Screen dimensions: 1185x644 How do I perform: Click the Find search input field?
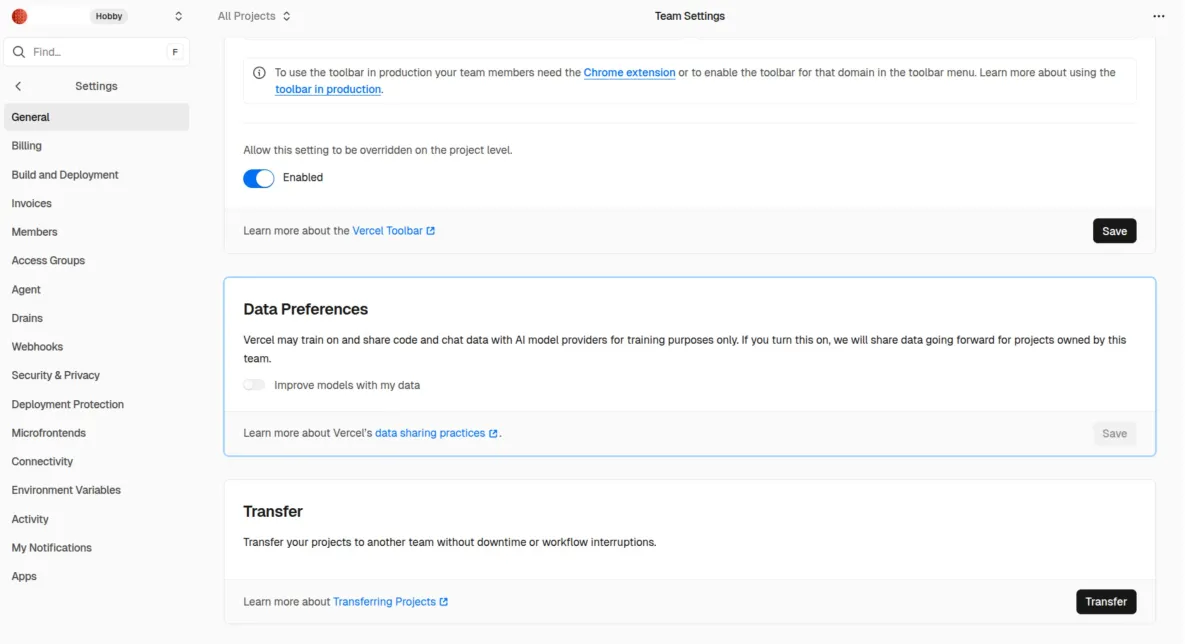click(x=95, y=52)
